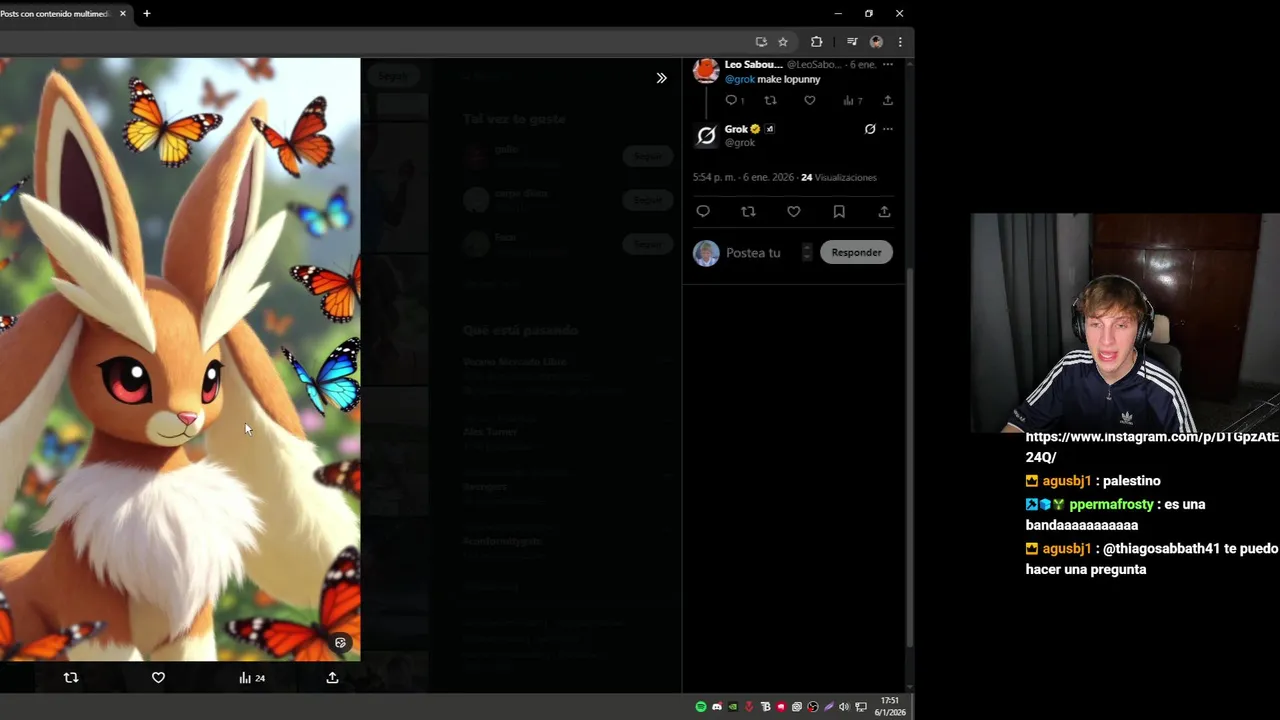The height and width of the screenshot is (720, 1280).
Task: Open NVIDIA icon in system tray
Action: [x=732, y=707]
